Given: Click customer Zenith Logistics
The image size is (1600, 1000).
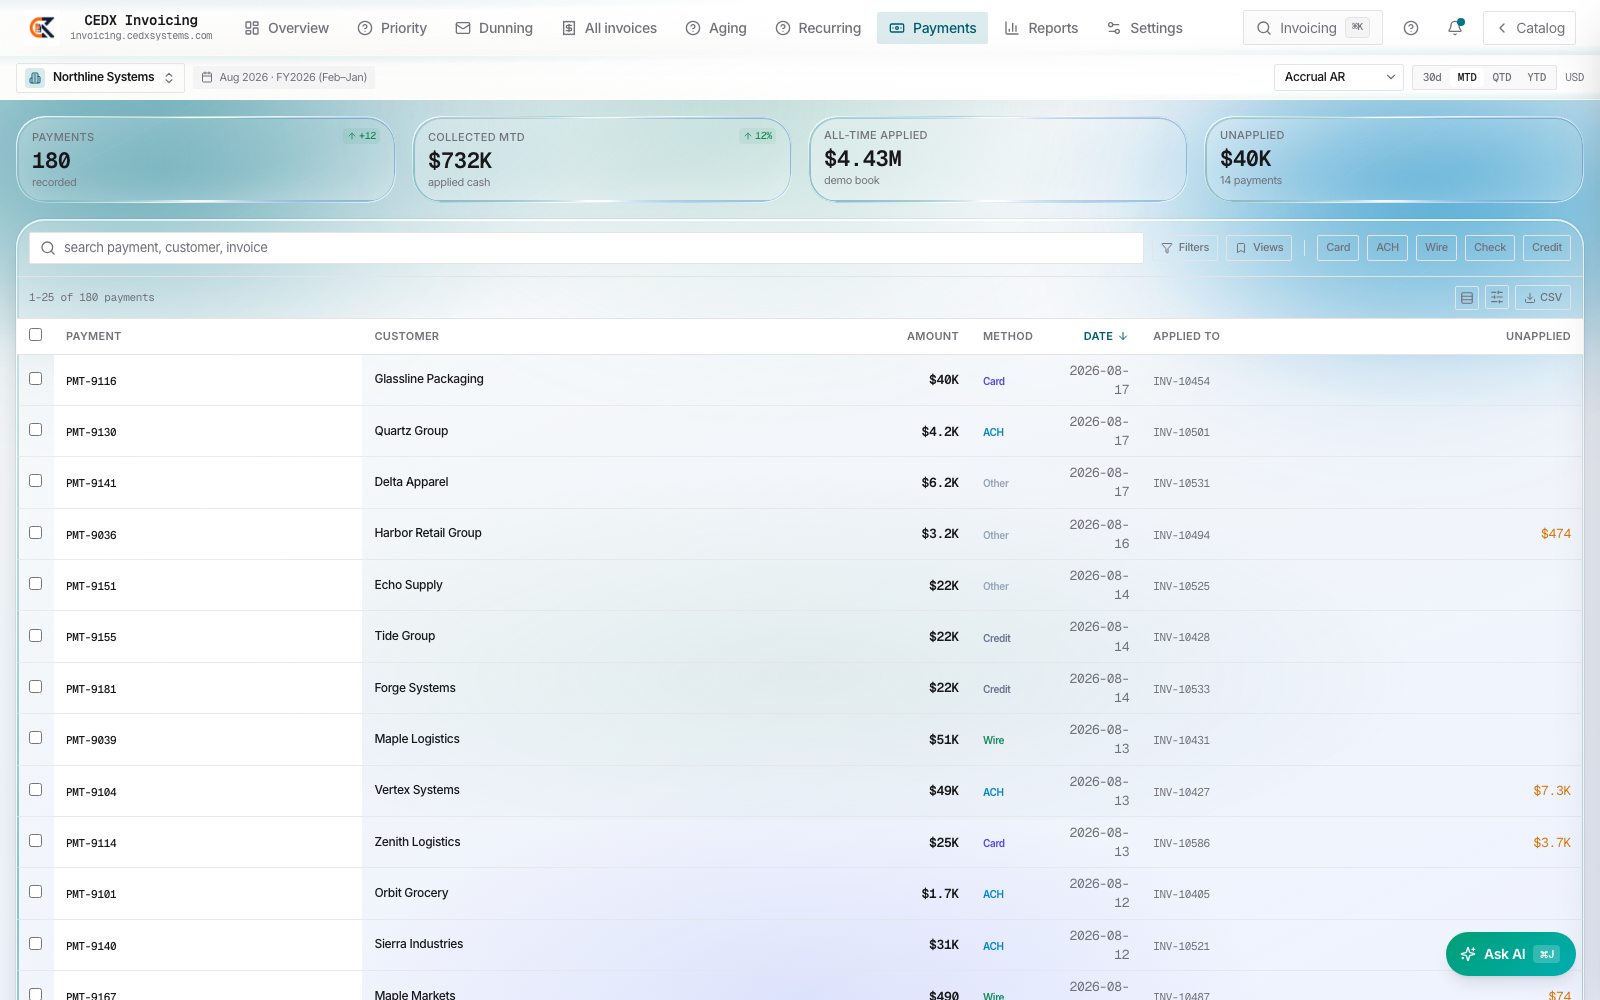Looking at the screenshot, I should (x=417, y=842).
